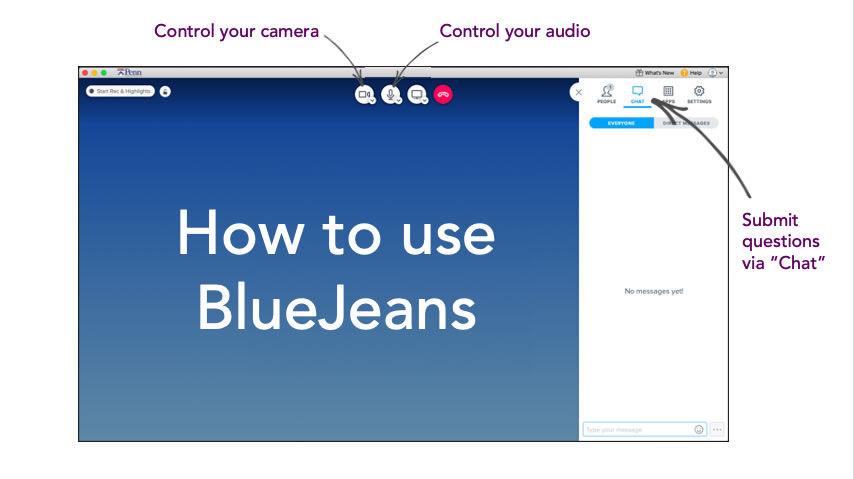This screenshot has width=854, height=479.
Task: Open camera options dropdown arrow
Action: pyautogui.click(x=373, y=100)
